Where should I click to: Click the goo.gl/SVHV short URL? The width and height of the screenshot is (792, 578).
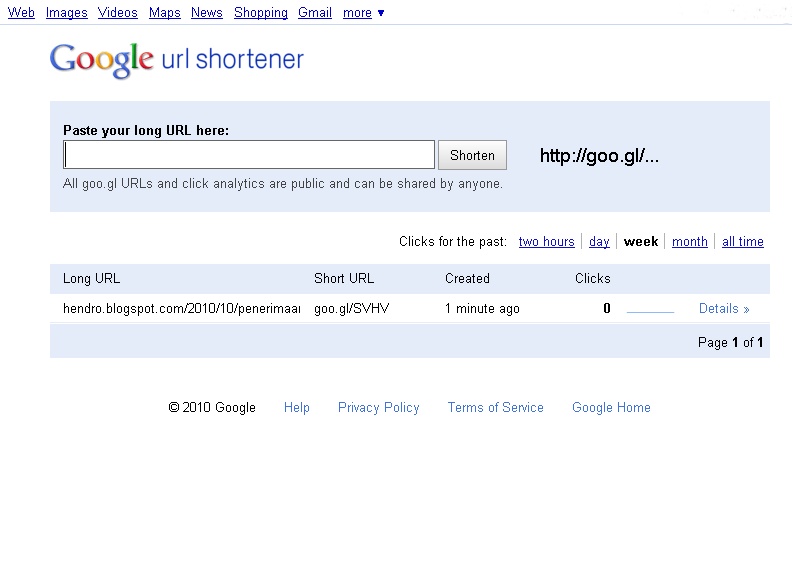pyautogui.click(x=352, y=309)
